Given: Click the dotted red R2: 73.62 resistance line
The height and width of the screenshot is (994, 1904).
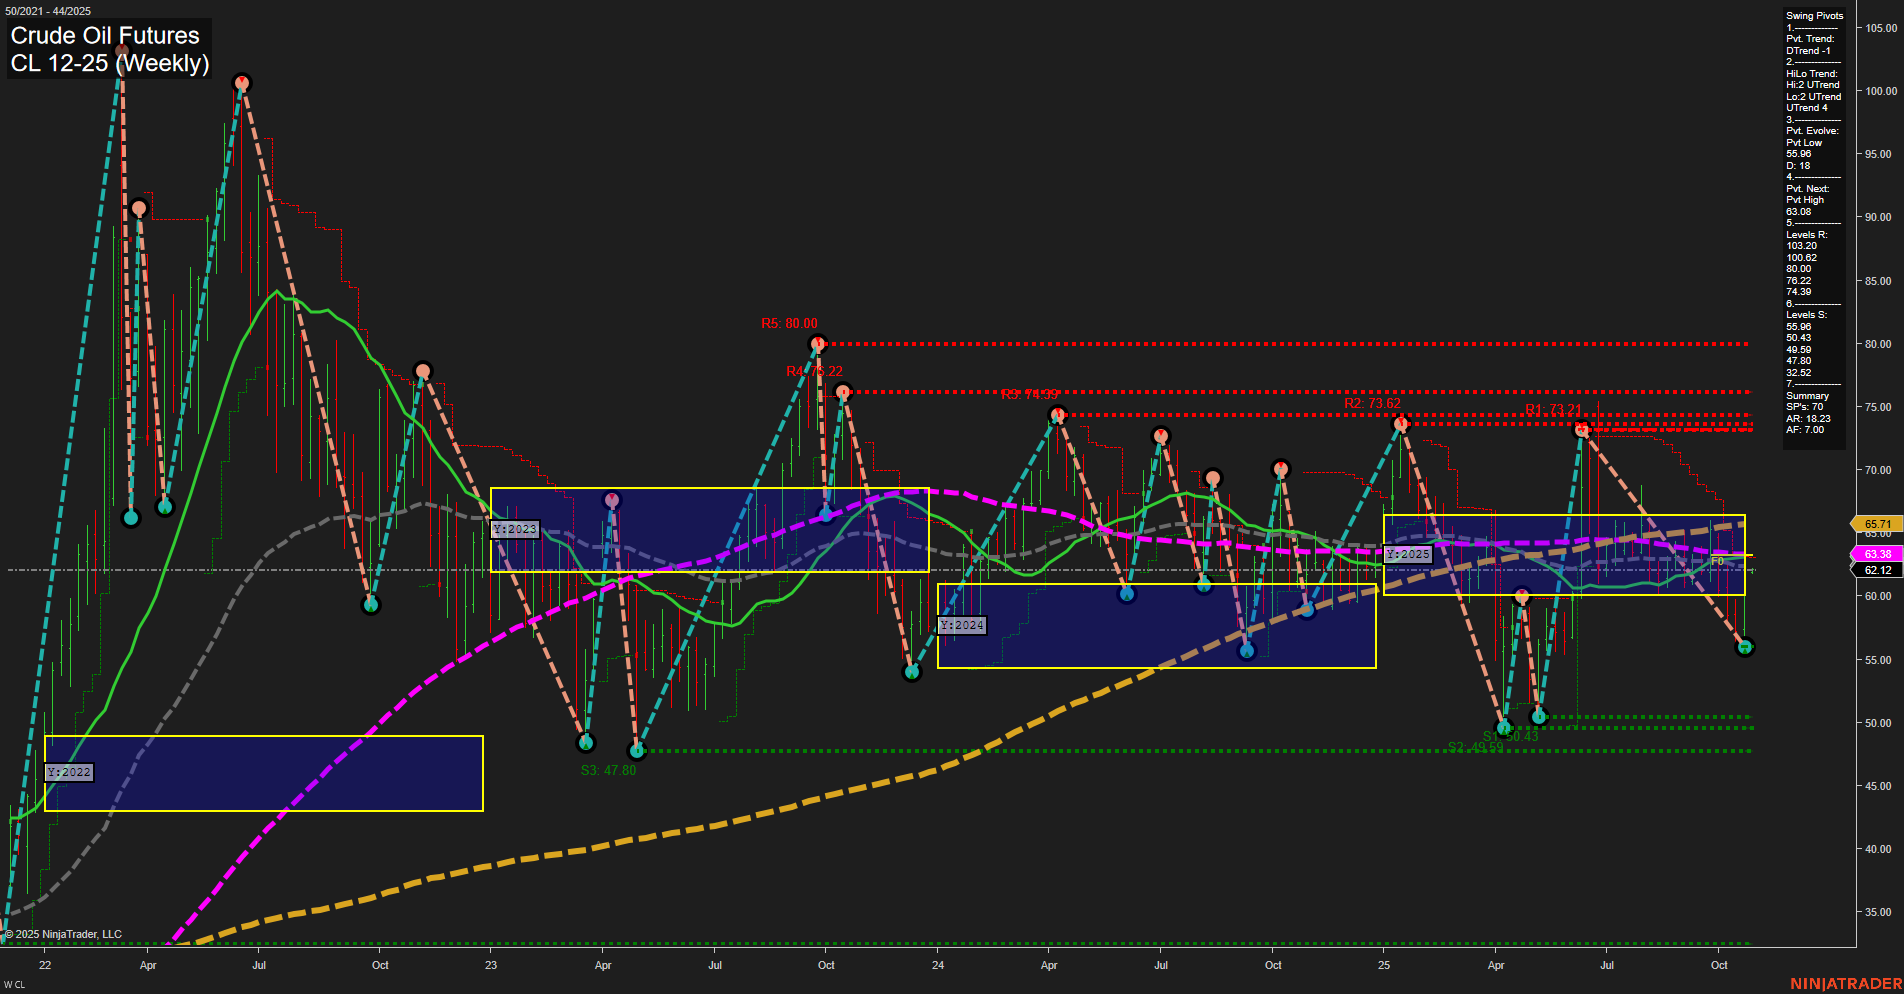Looking at the screenshot, I should (1500, 413).
